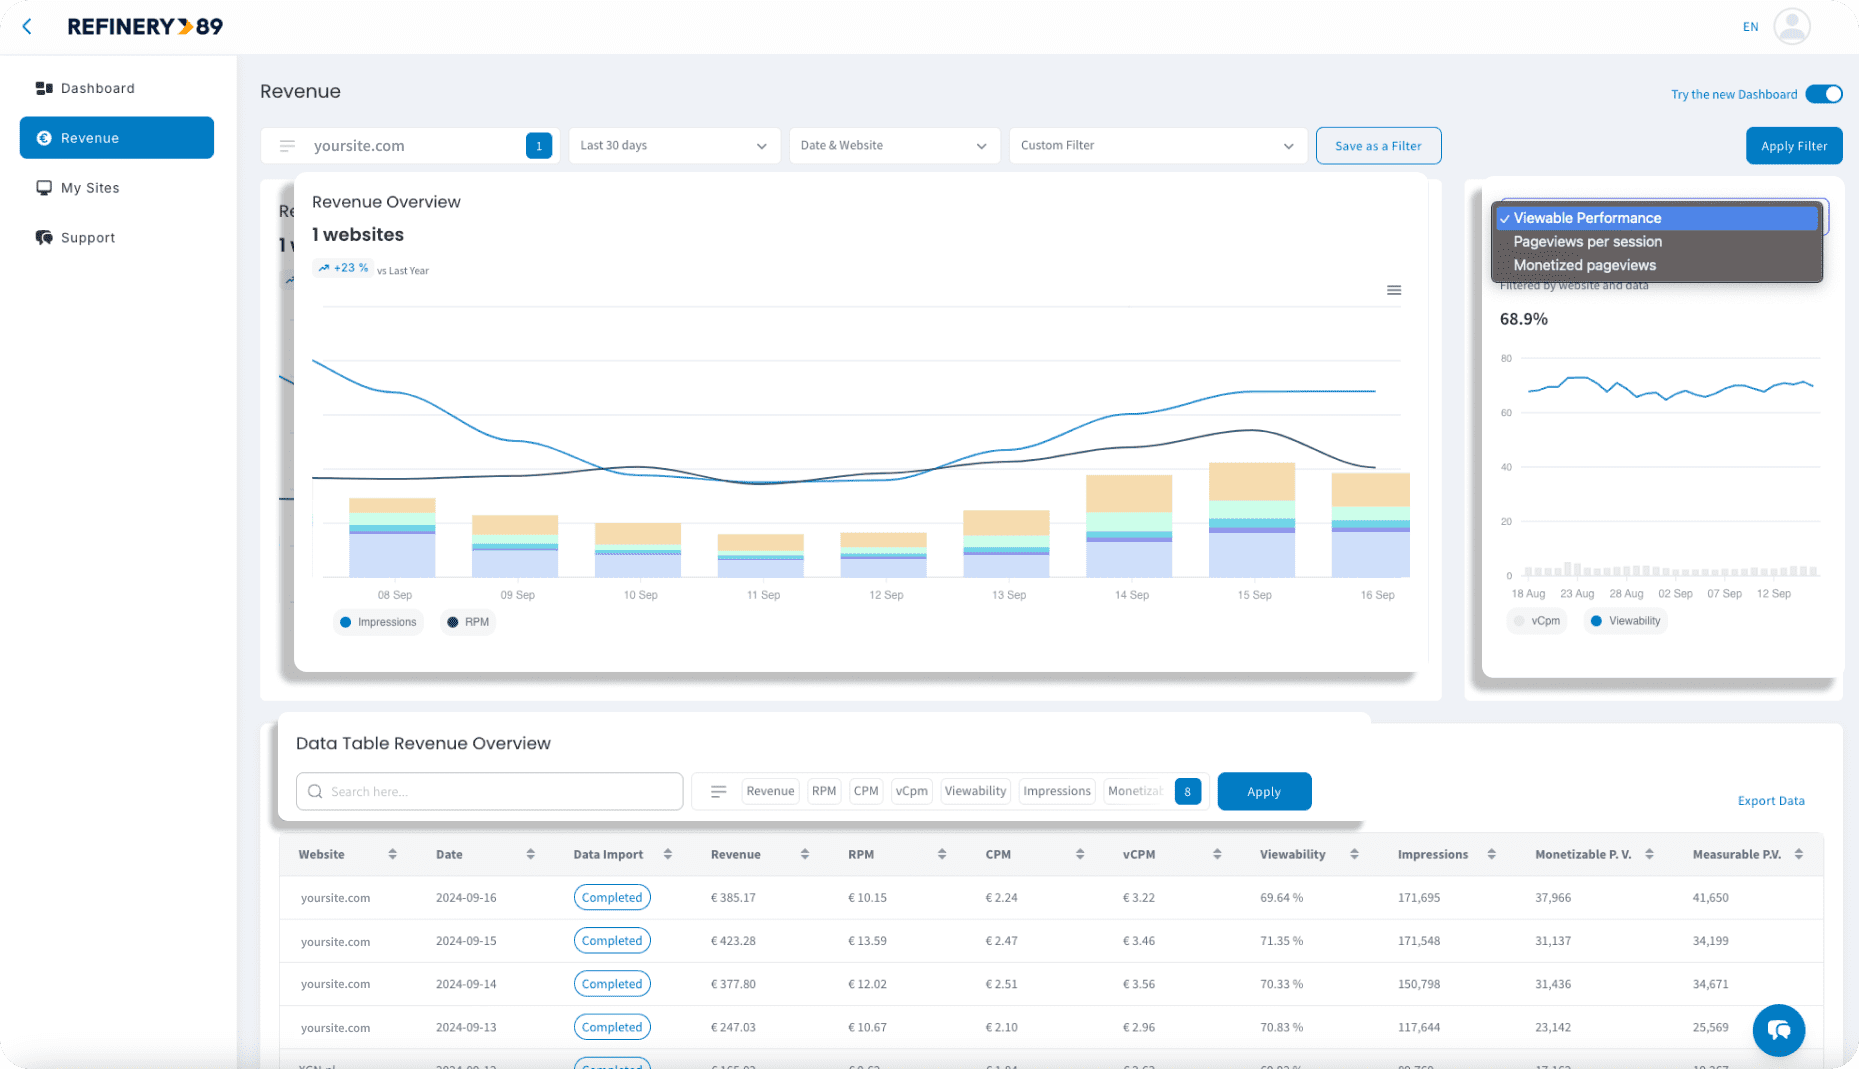1859x1069 pixels.
Task: Toggle the vCpm legend item
Action: (1537, 621)
